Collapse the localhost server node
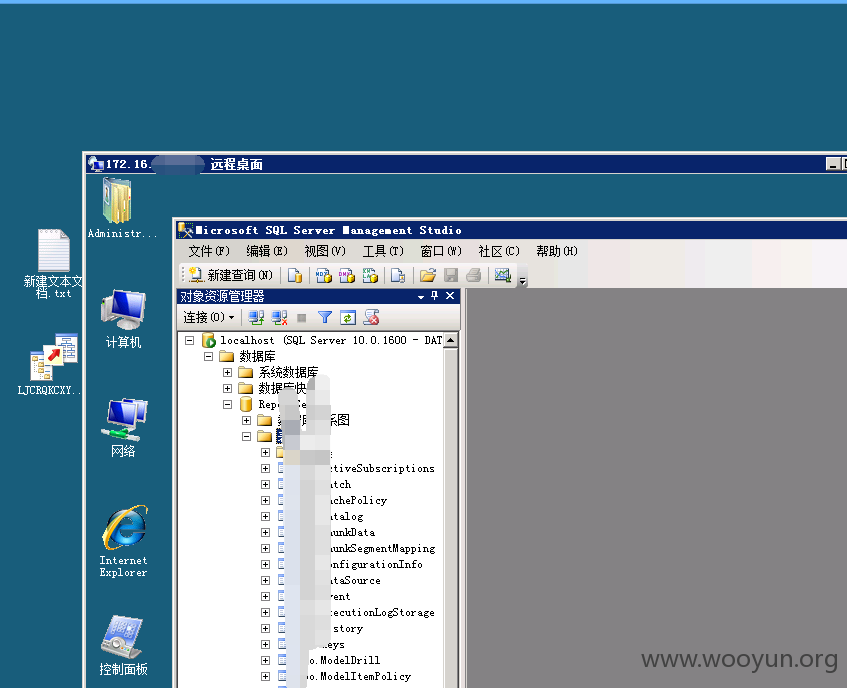The width and height of the screenshot is (847, 688). 190,340
